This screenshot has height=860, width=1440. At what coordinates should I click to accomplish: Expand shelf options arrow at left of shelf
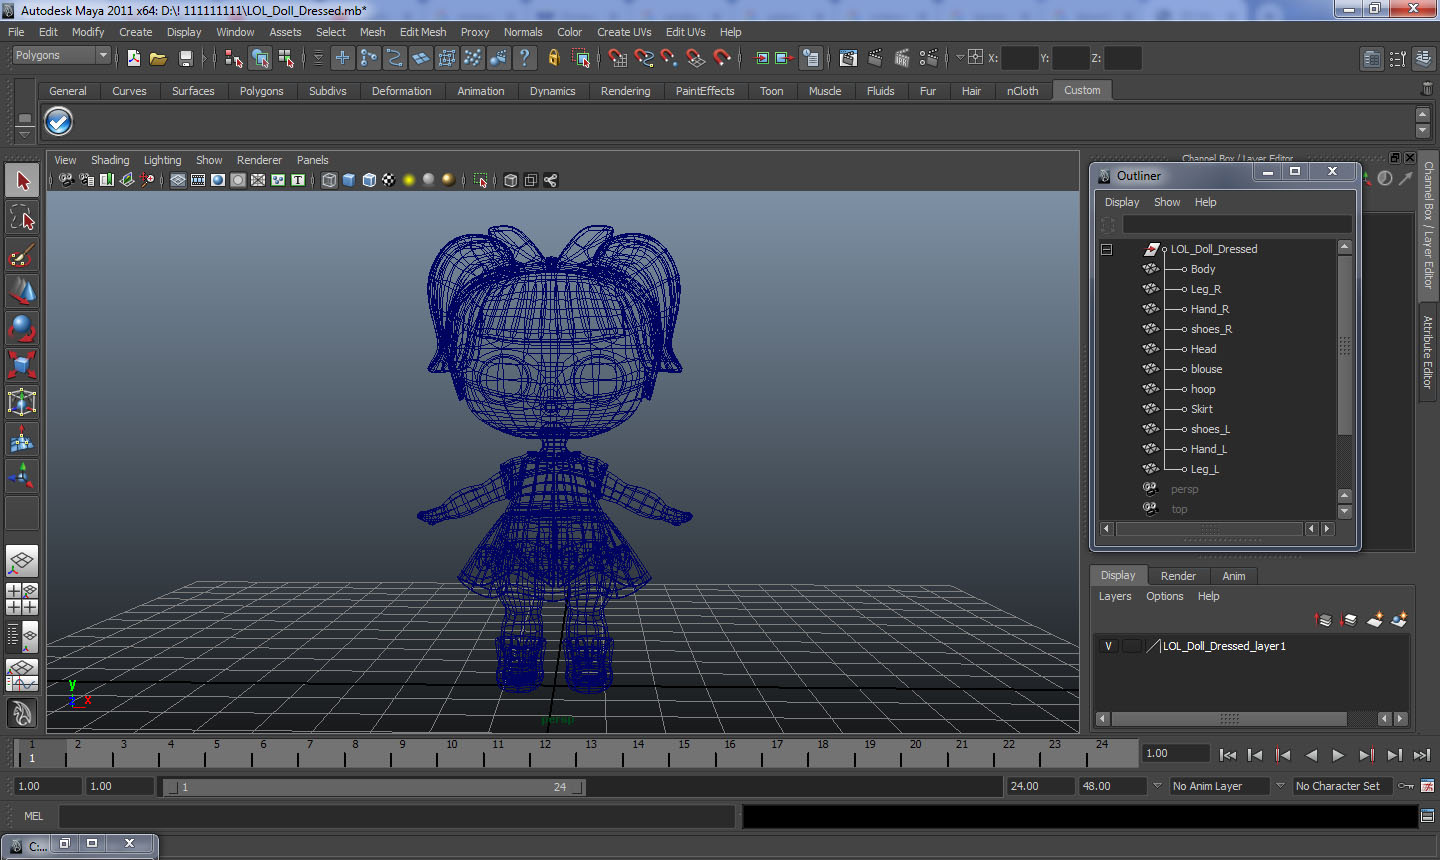coord(25,133)
